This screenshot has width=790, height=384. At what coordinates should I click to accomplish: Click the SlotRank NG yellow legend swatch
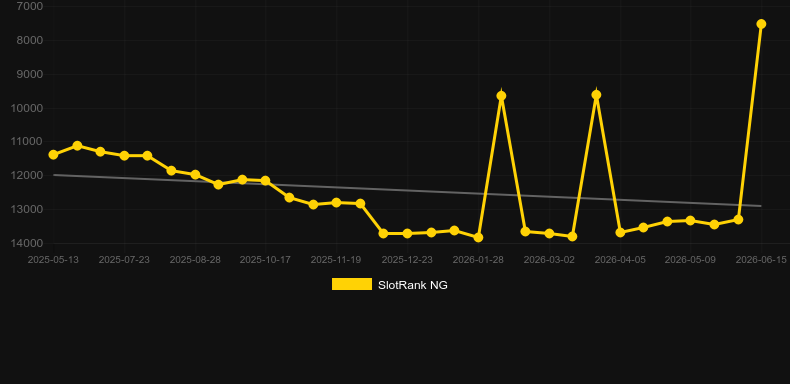click(352, 284)
